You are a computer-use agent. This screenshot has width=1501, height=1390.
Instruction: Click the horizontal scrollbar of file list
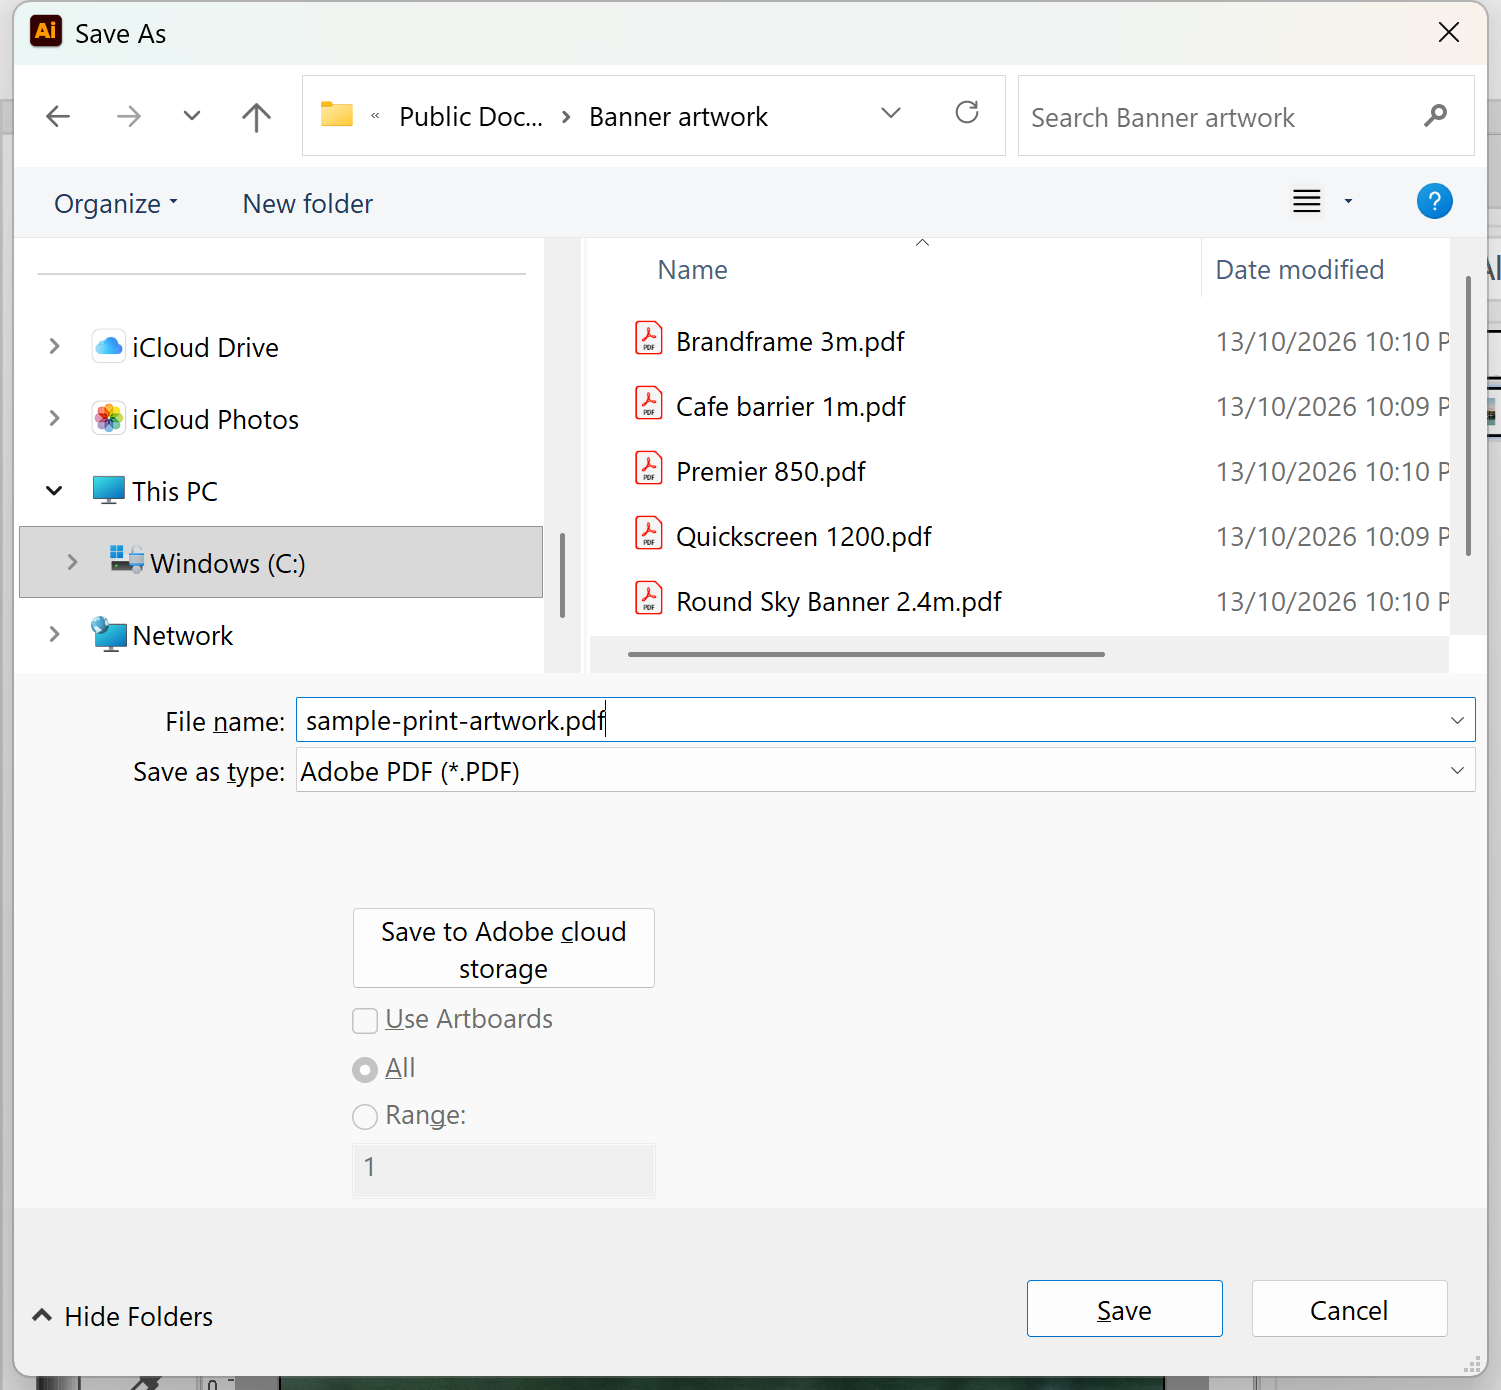(x=866, y=654)
